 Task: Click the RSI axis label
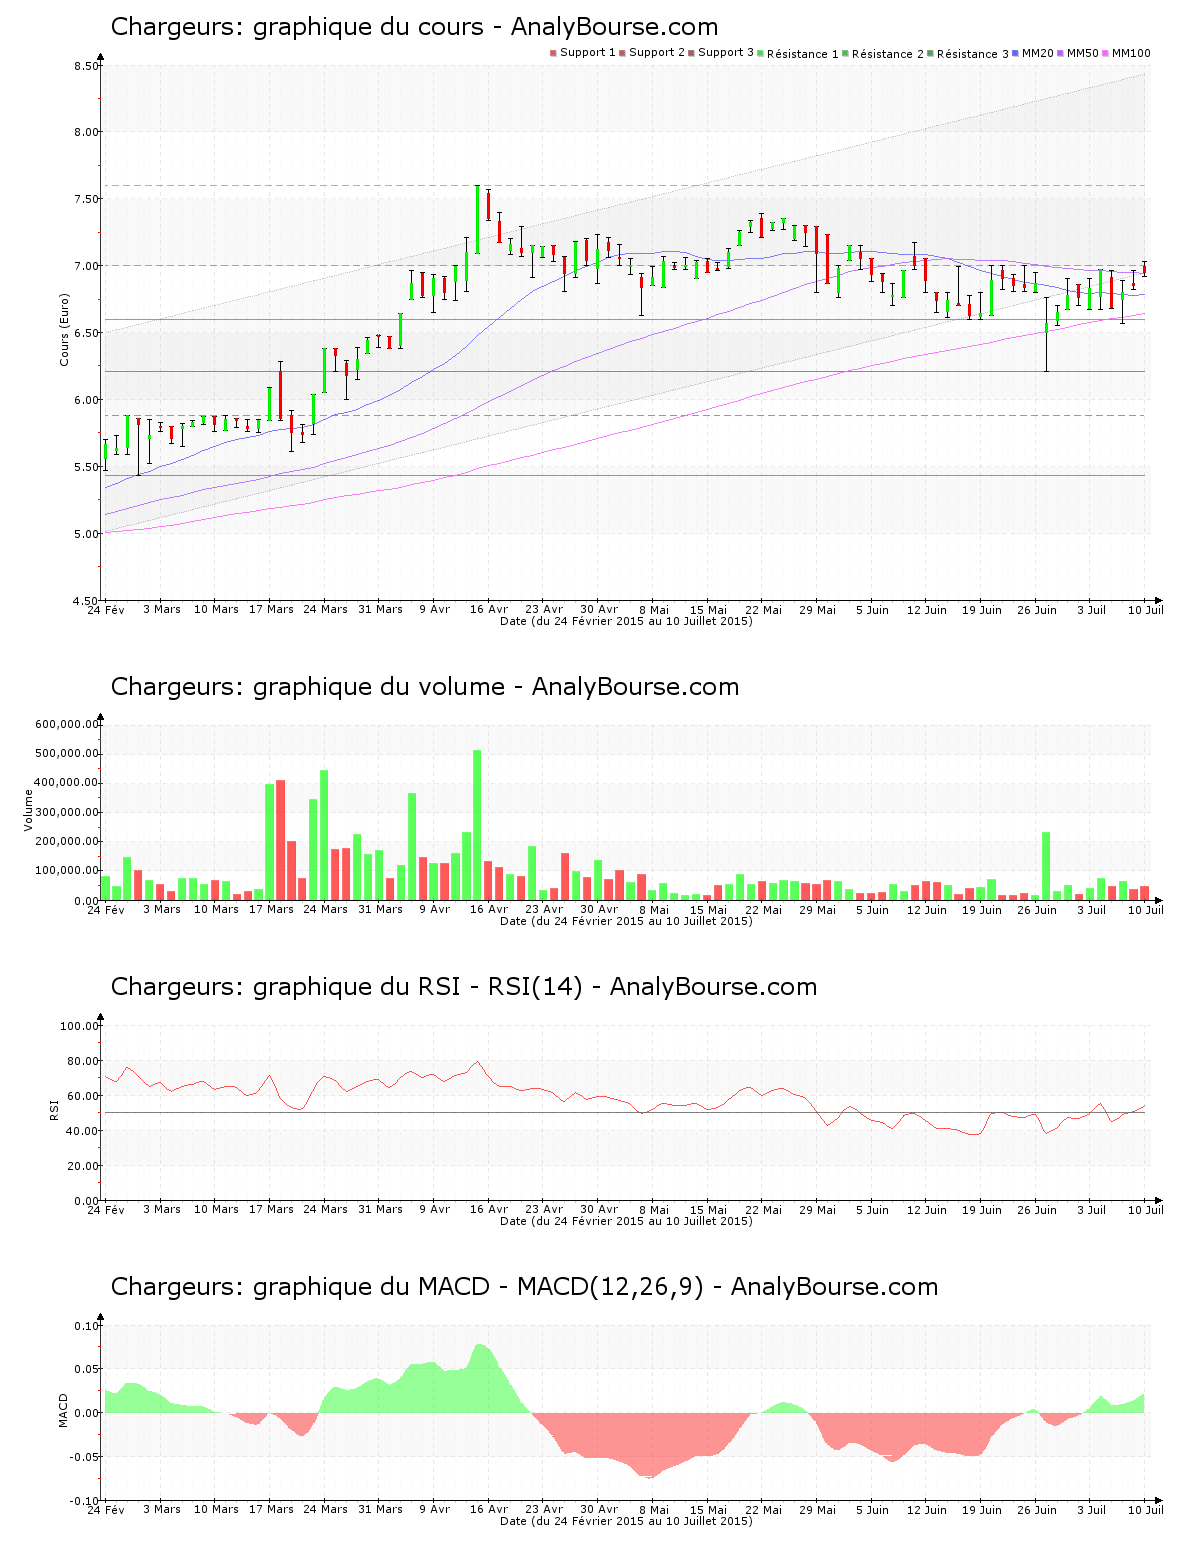(53, 1109)
